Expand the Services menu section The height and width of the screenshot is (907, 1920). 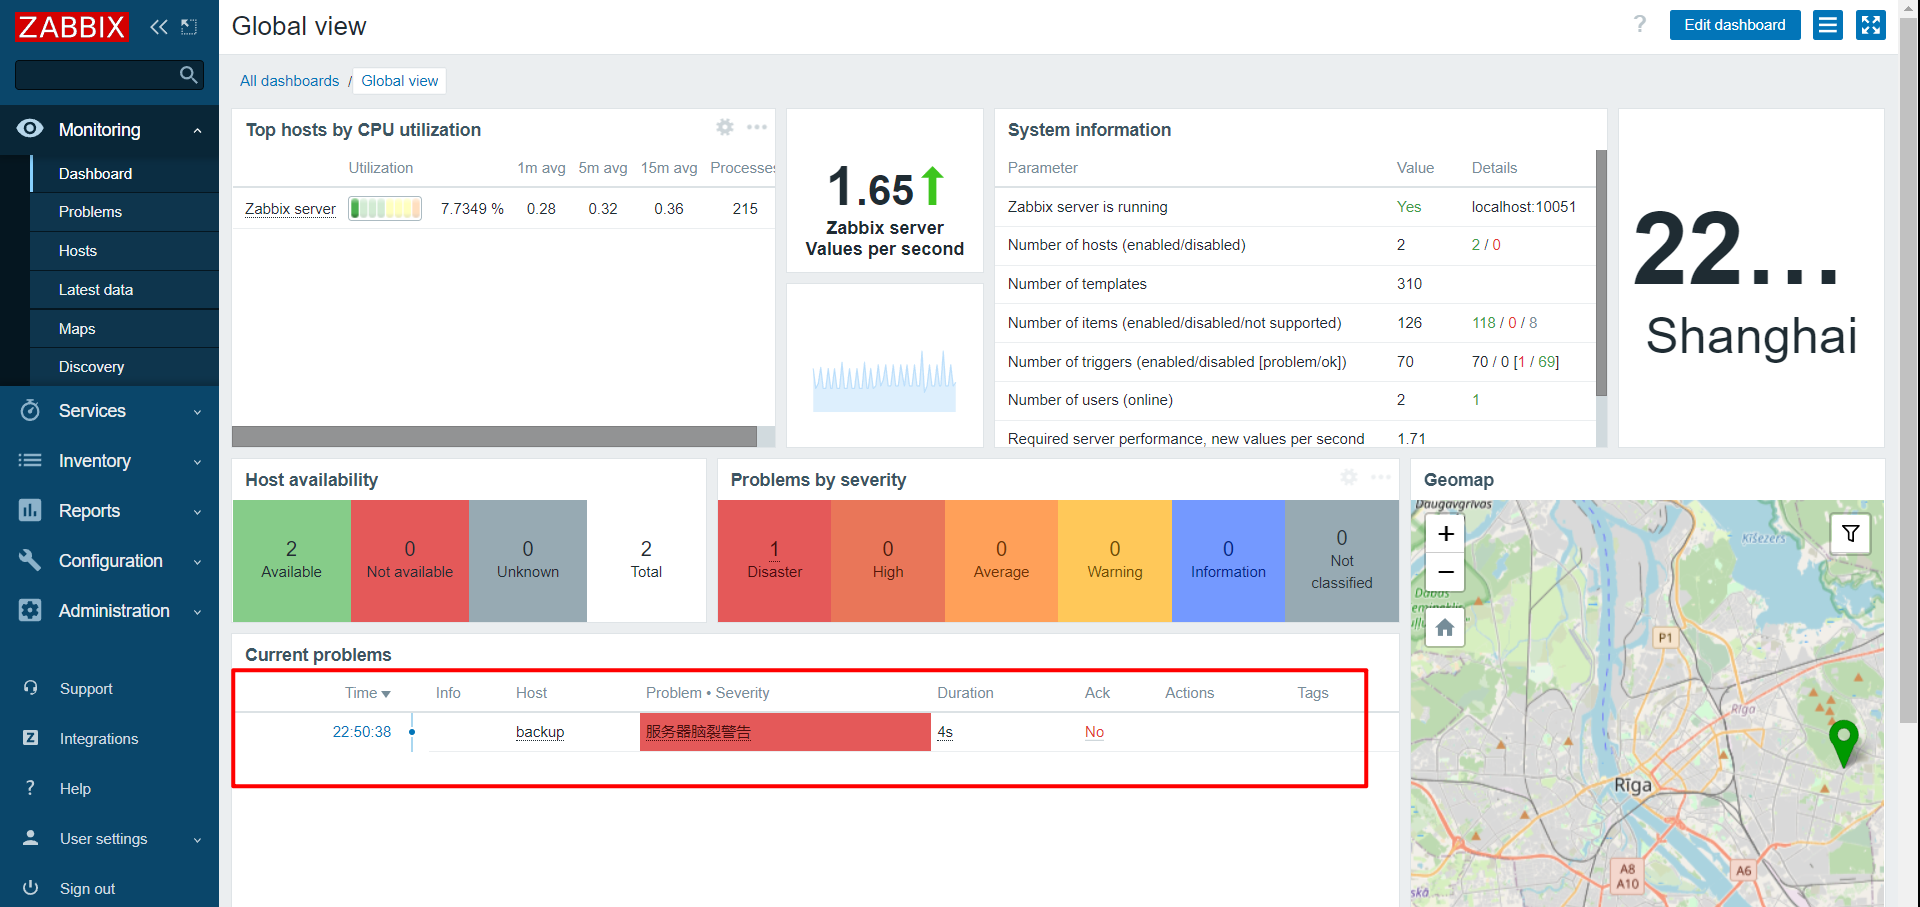point(109,411)
